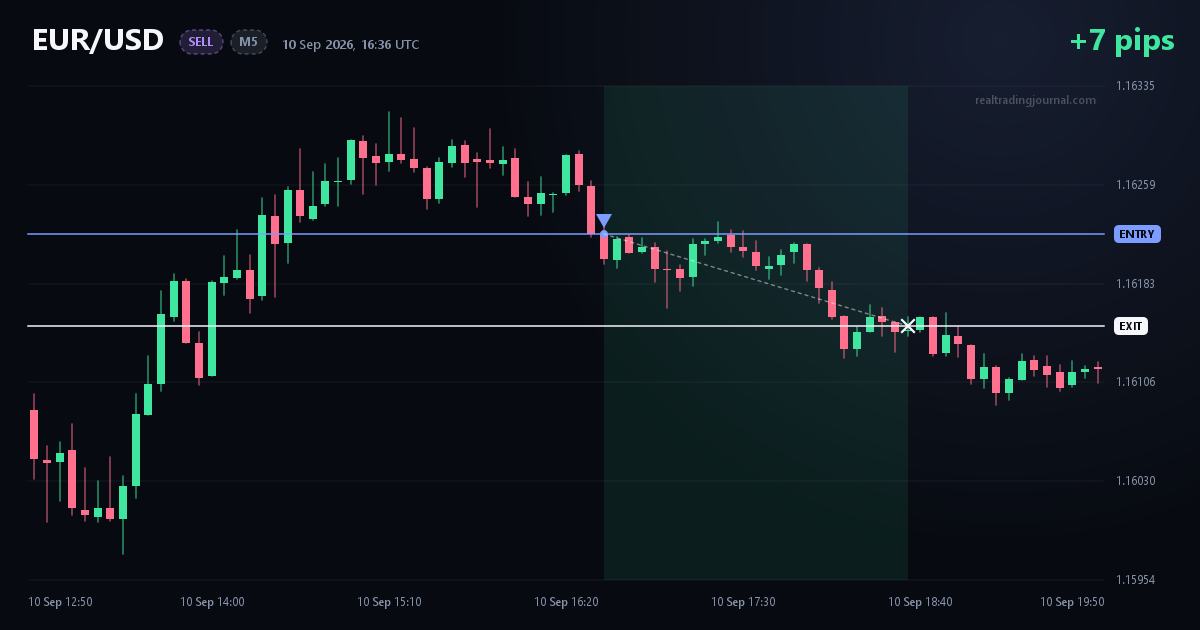The image size is (1200, 630).
Task: Click the 1.16183 price axis label
Action: (x=1135, y=284)
